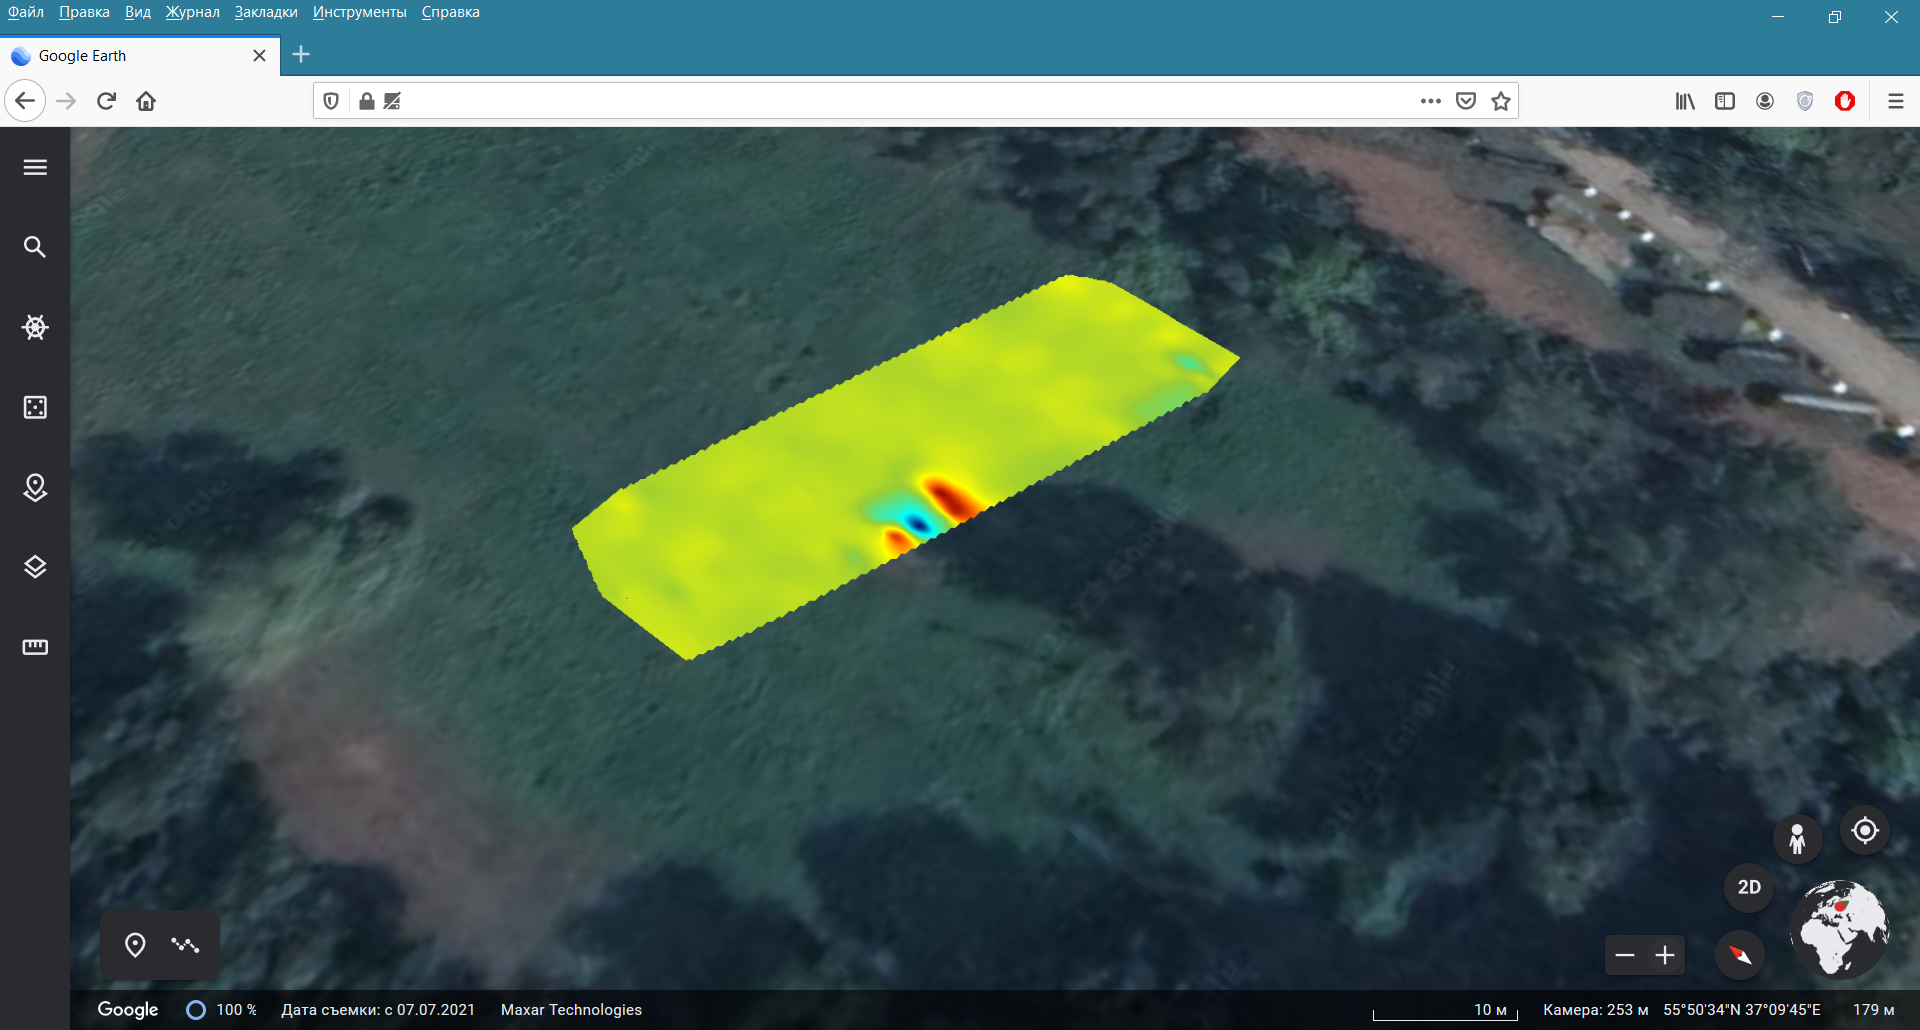Select the Measure distance ruler tool

(x=35, y=647)
